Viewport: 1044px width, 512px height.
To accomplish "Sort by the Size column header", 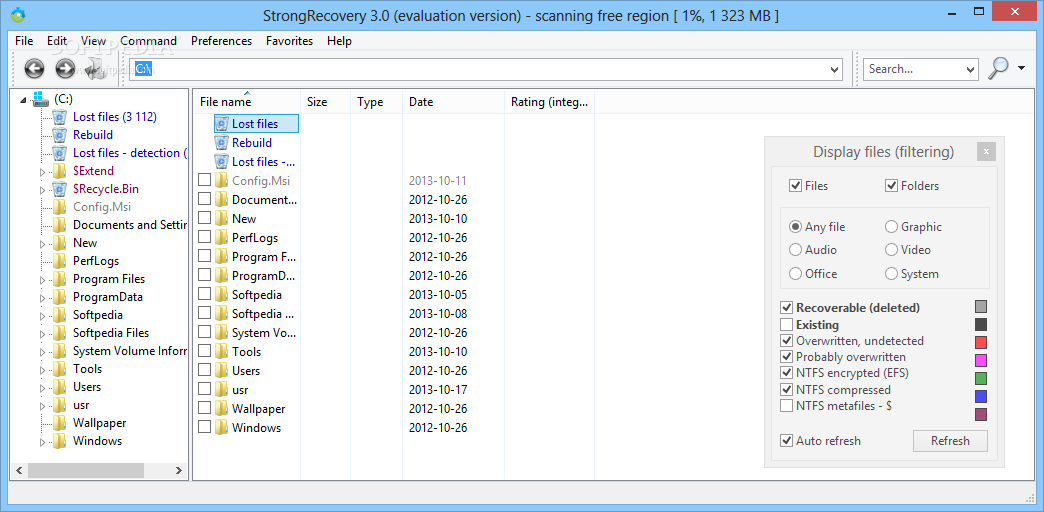I will click(x=326, y=102).
